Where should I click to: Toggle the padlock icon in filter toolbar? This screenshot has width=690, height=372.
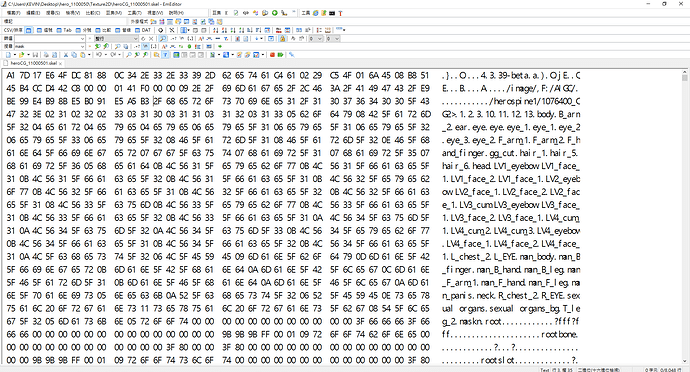283,38
